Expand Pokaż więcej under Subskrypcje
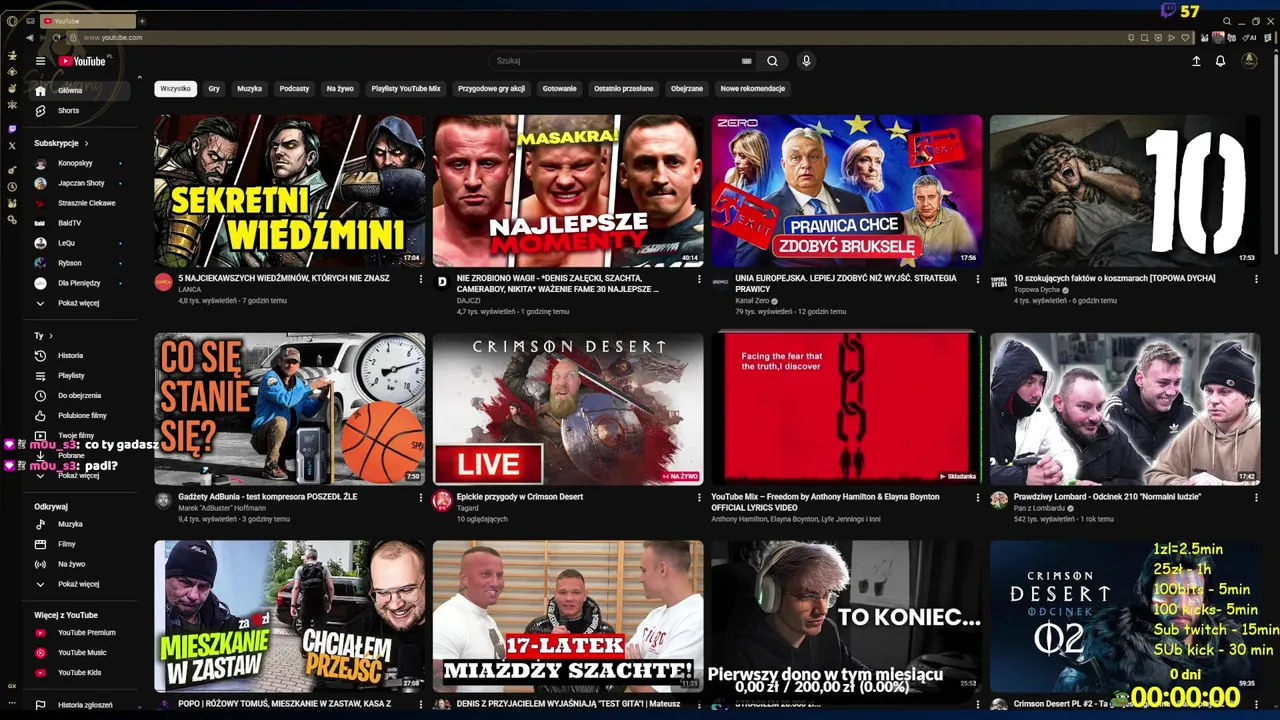1280x720 pixels. [80, 303]
